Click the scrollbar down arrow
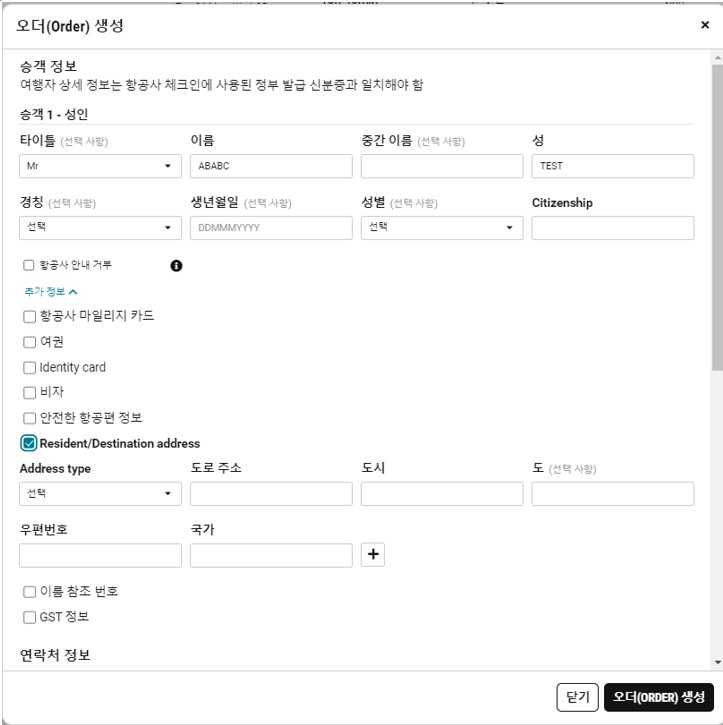 (717, 663)
